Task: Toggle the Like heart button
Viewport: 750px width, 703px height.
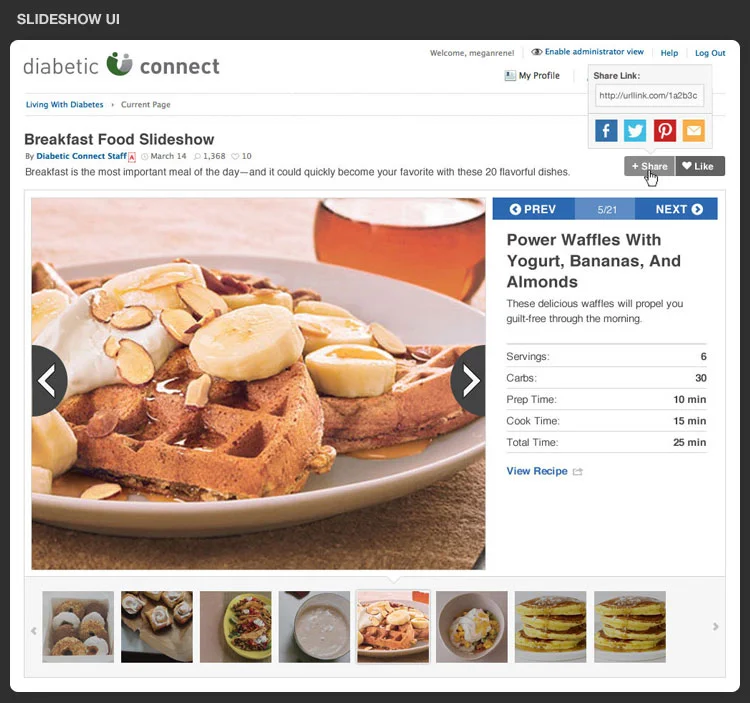Action: (700, 166)
